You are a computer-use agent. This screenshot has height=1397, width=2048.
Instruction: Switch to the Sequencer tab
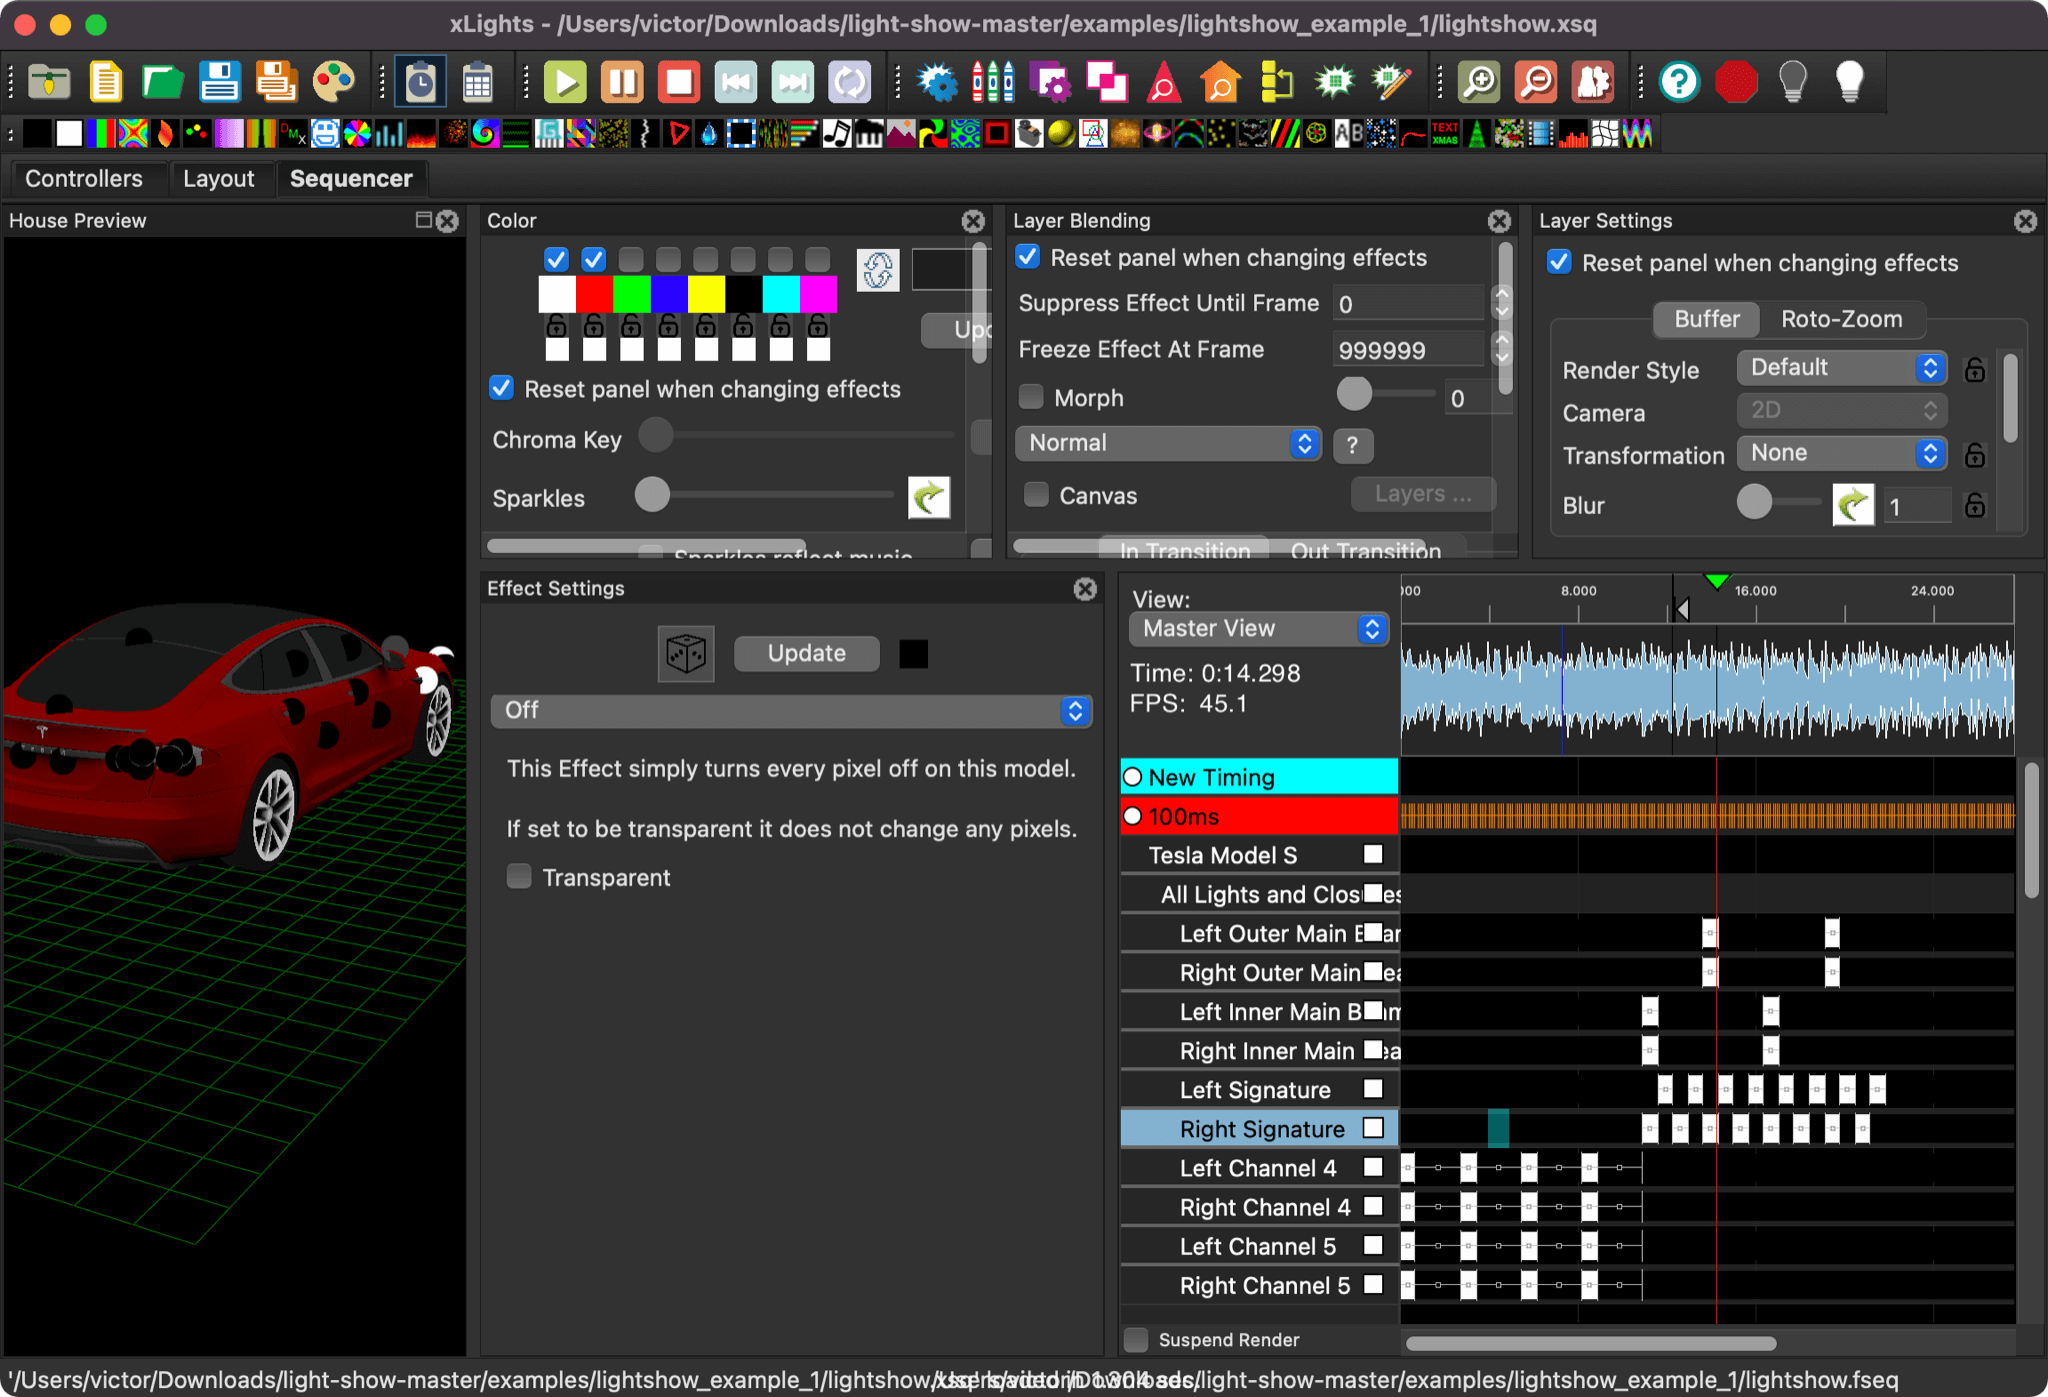(x=351, y=179)
